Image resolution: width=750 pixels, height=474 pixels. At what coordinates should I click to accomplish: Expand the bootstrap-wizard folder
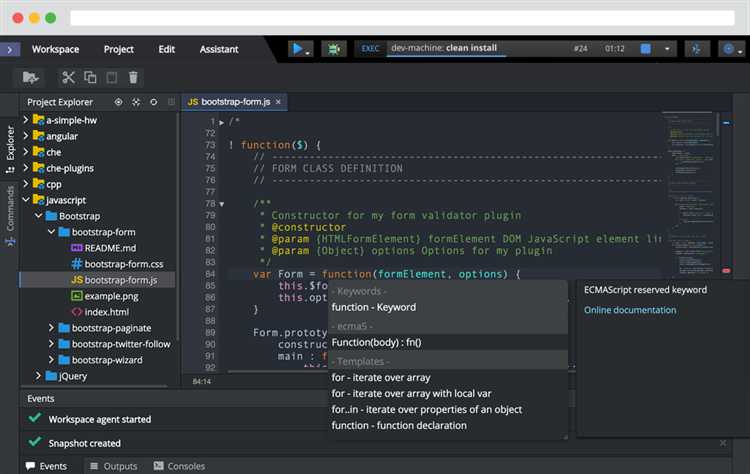(x=51, y=360)
